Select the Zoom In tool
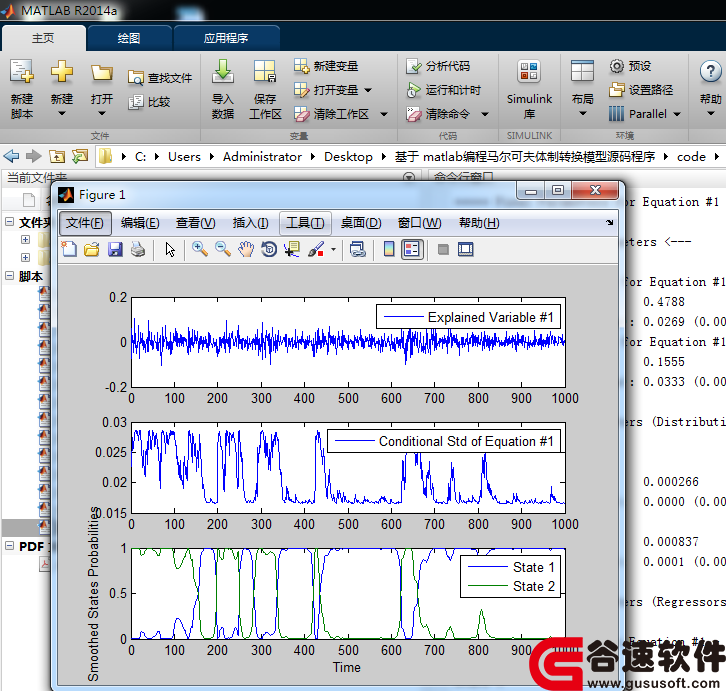Viewport: 726px width, 691px height. [200, 250]
